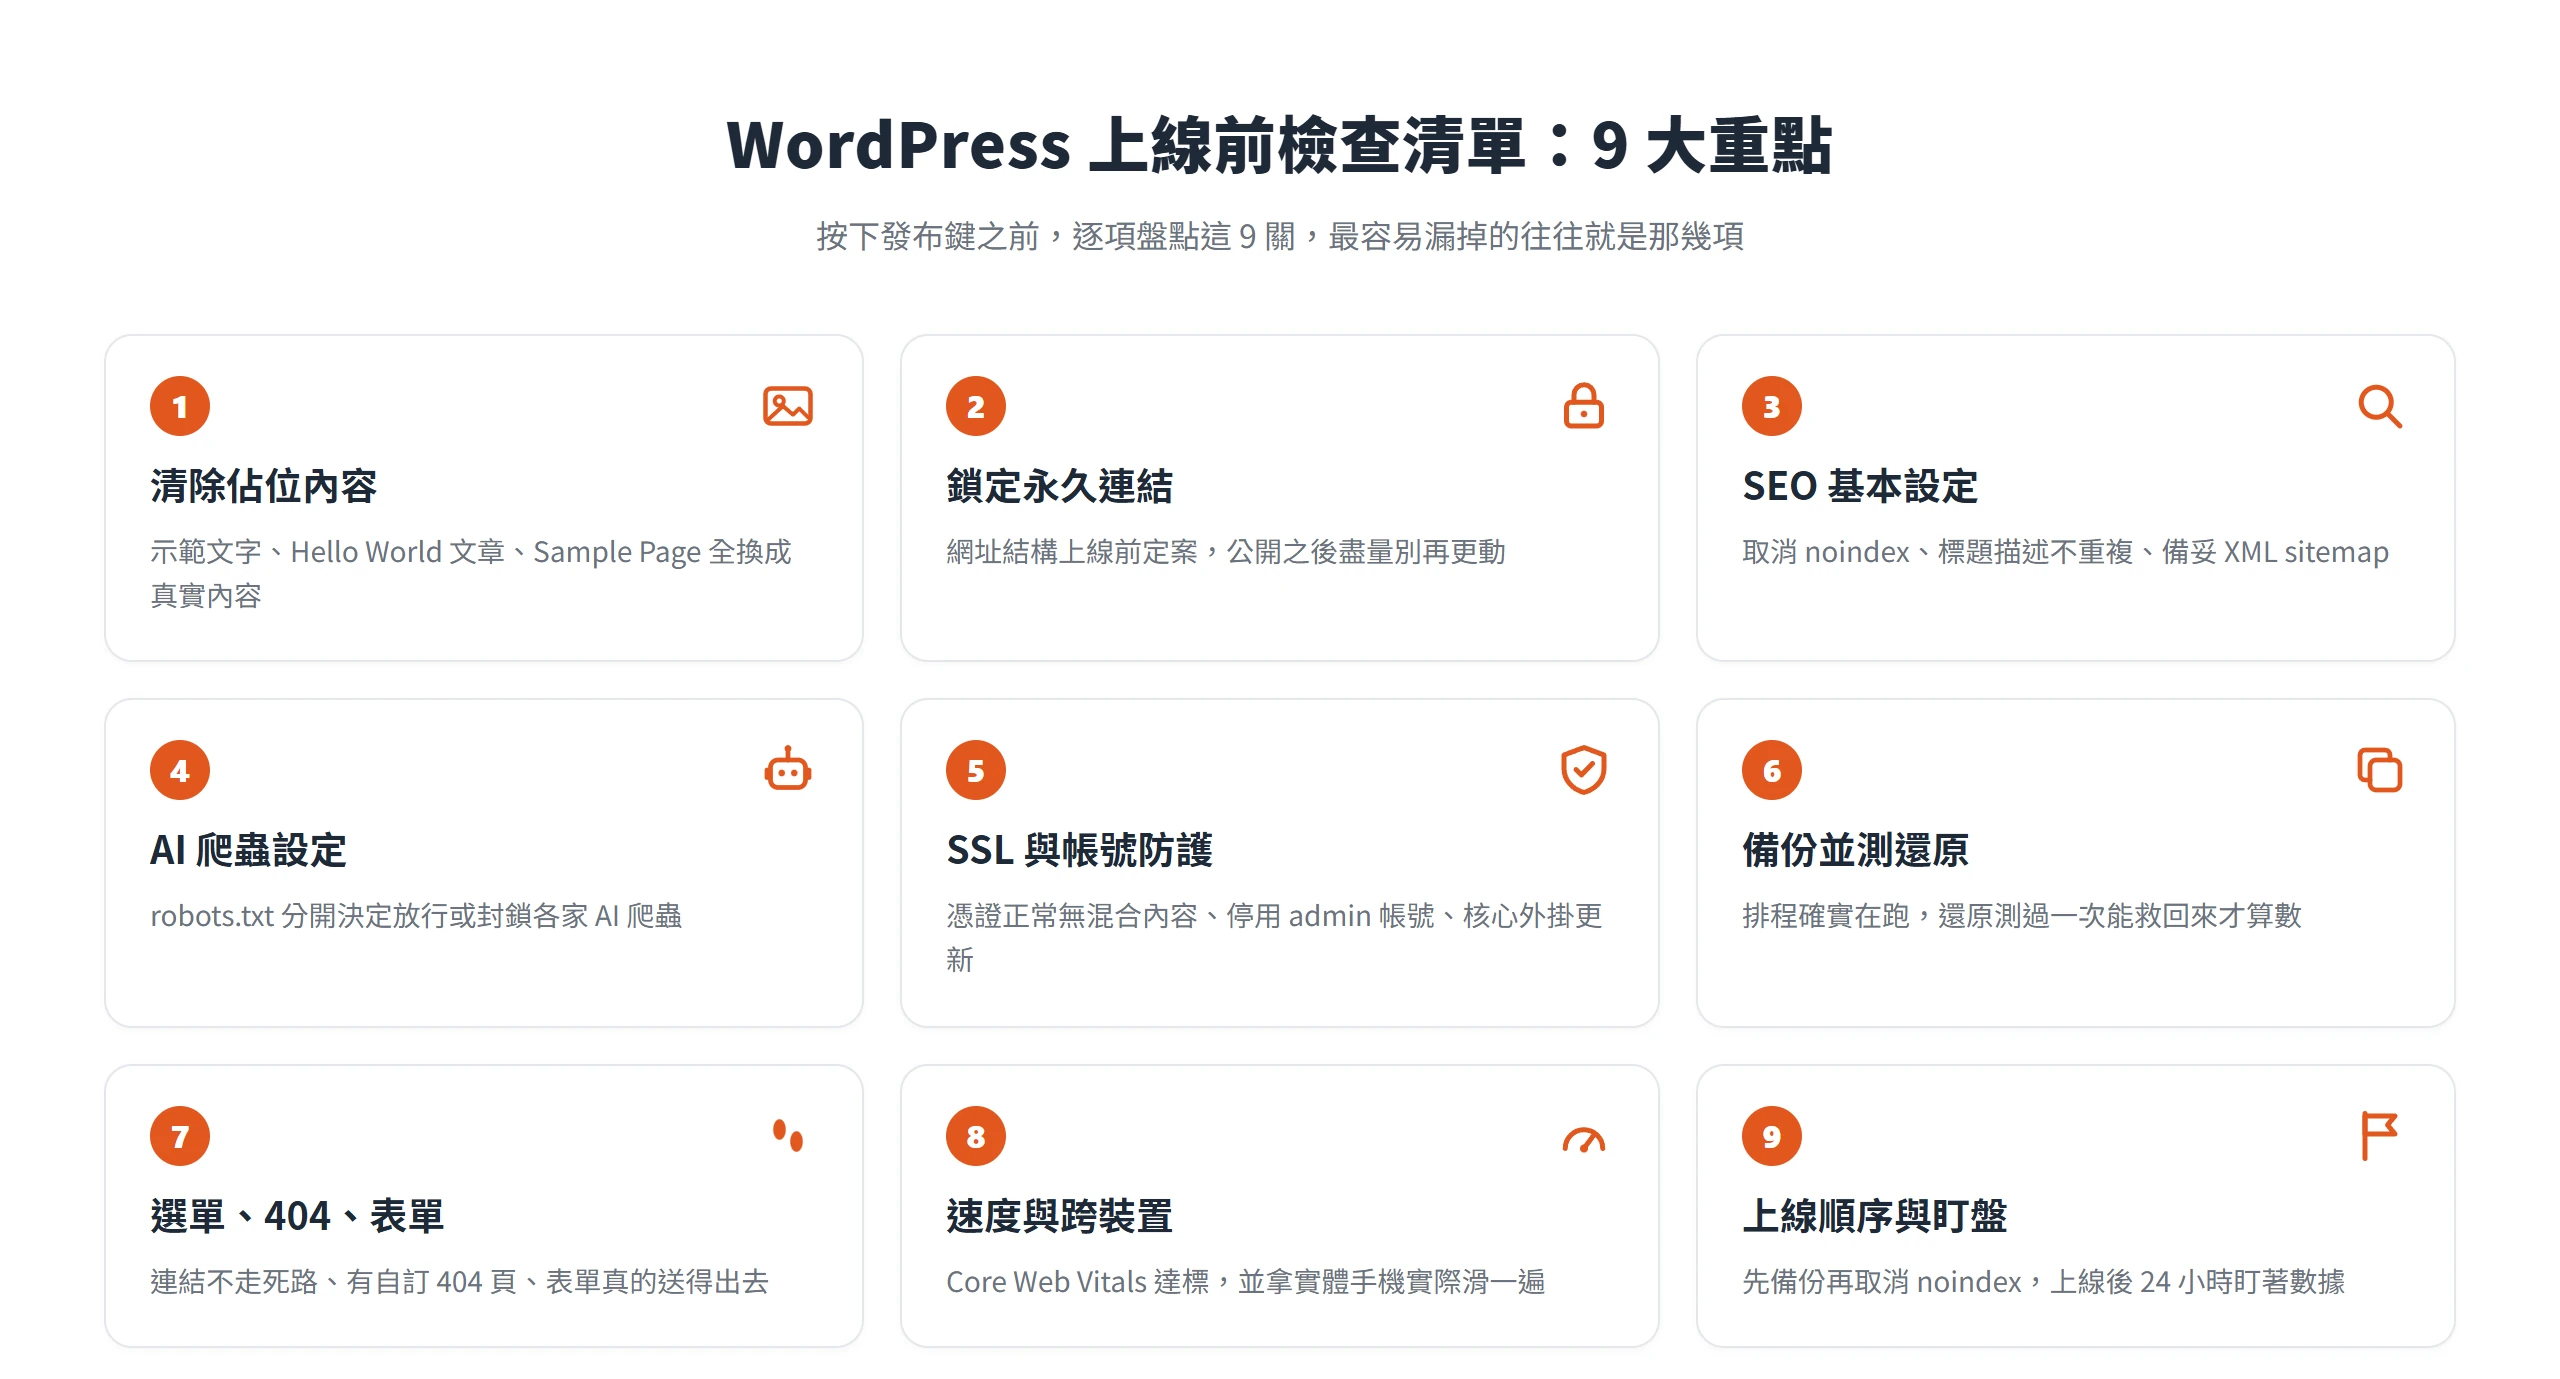
Task: Click the footprints icon on the 選單、404、表單 card
Action: 788,1135
